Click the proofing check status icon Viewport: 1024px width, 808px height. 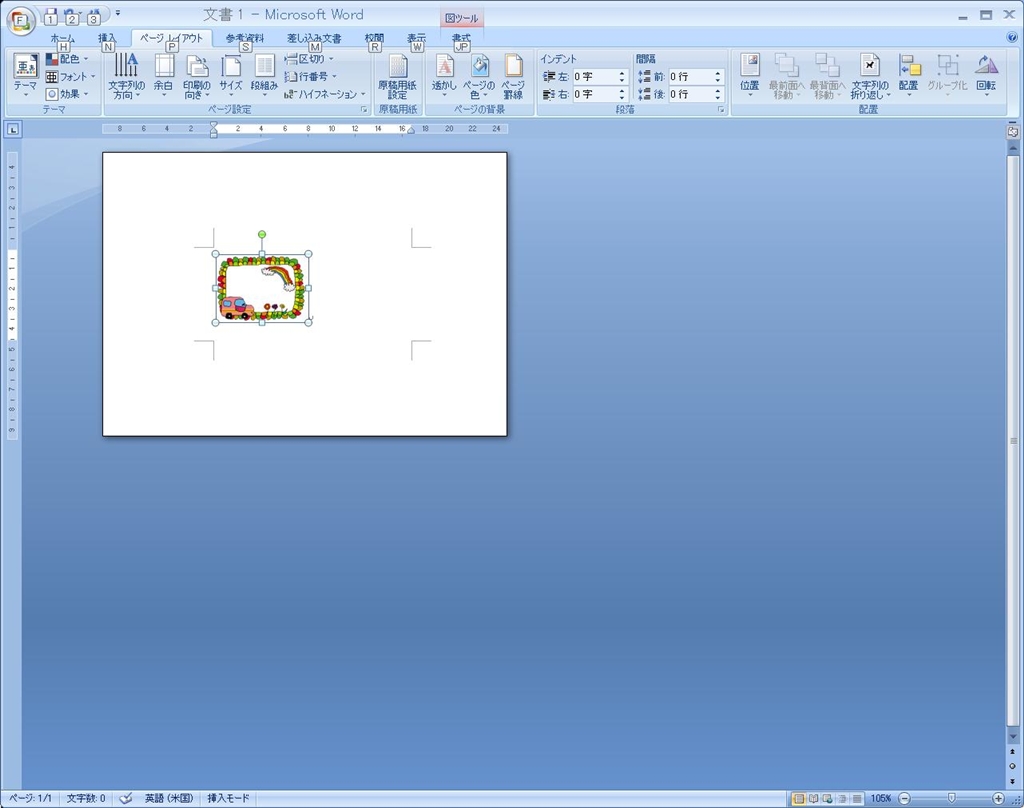click(x=126, y=798)
